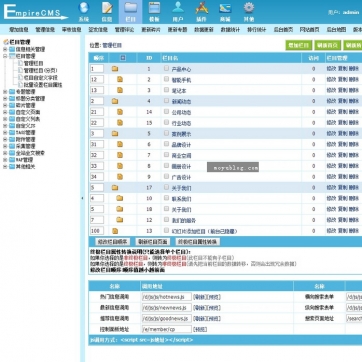Click the green 刷新首页 button
Image resolution: width=362 pixels, height=362 pixels.
328,45
